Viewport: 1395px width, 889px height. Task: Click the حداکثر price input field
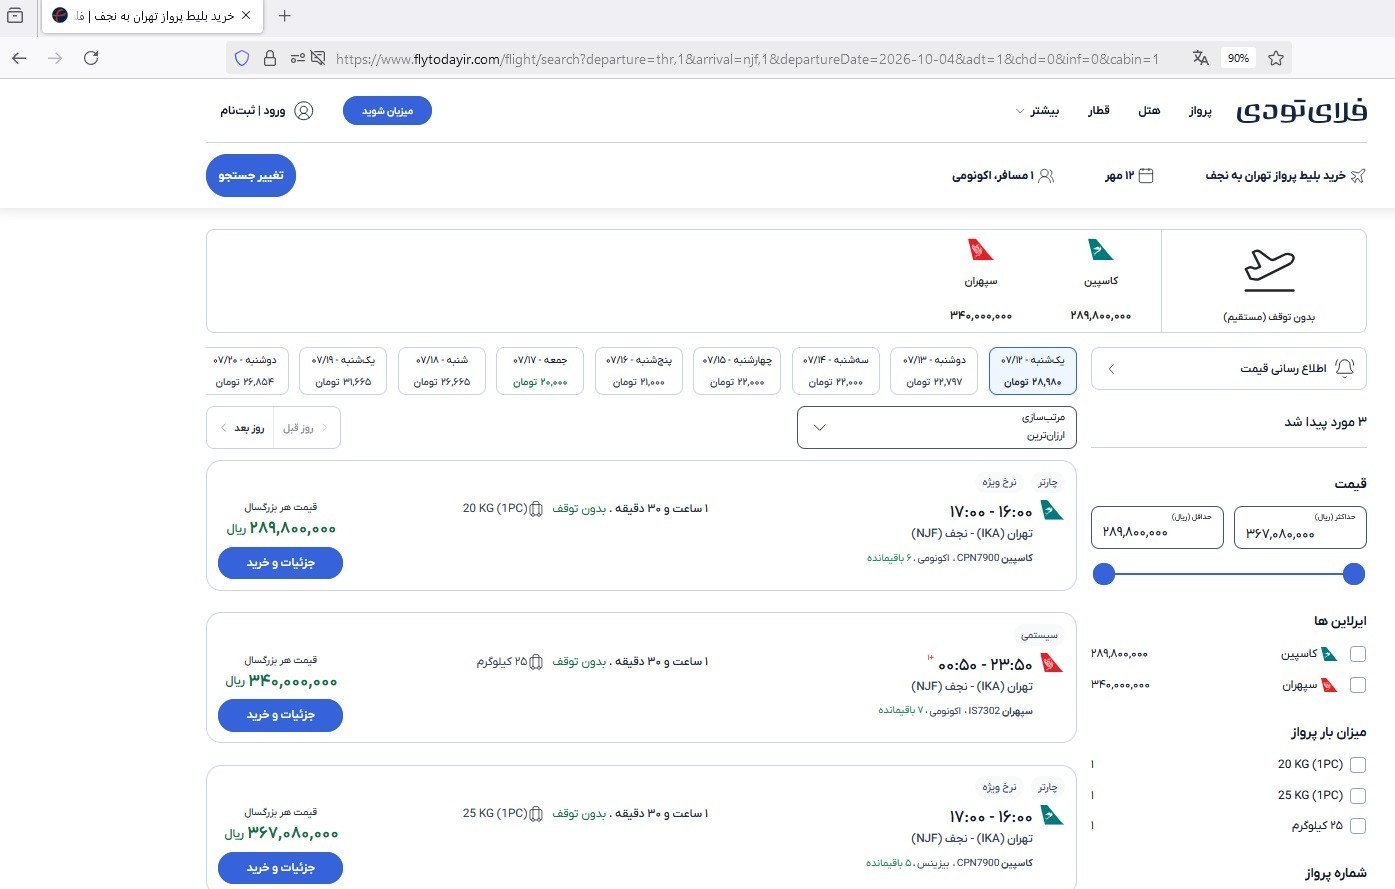point(1300,527)
